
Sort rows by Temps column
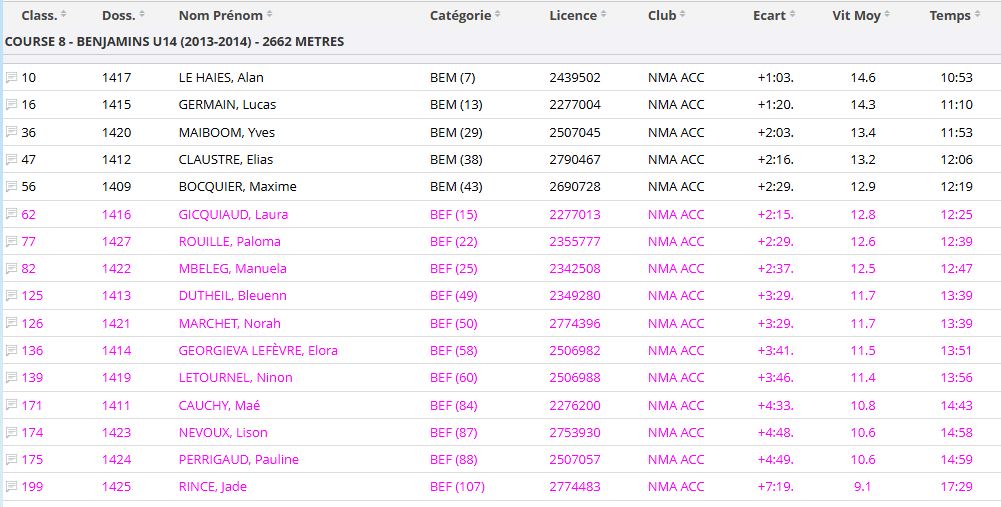(955, 15)
